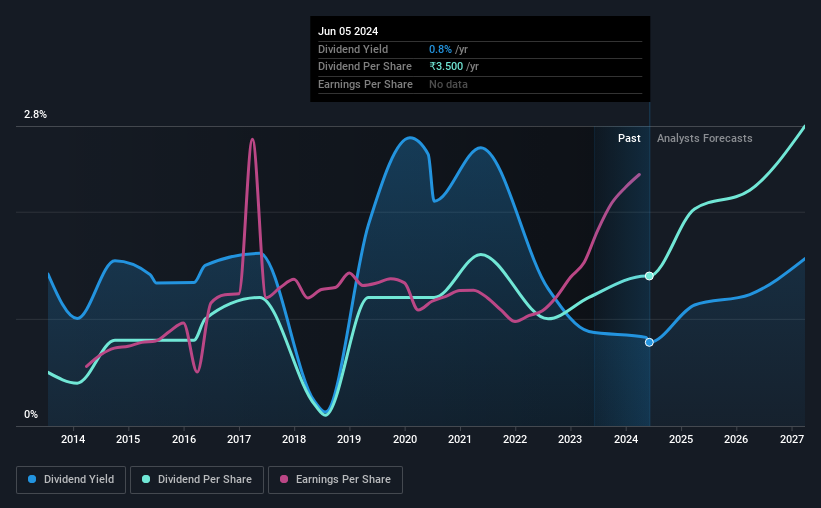
Task: Click the 'Past' label on chart
Action: tap(629, 138)
